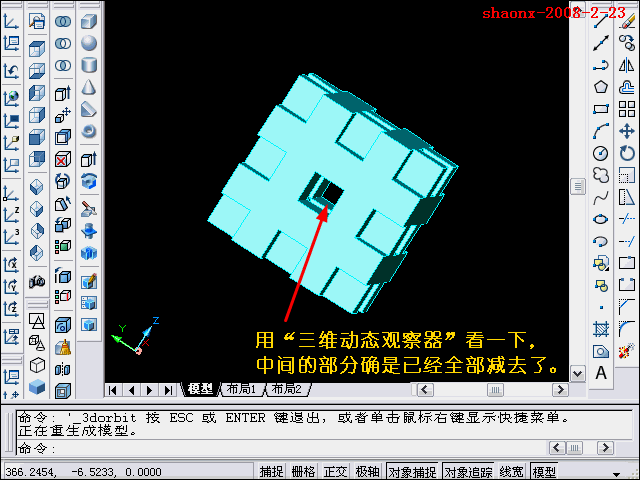
Task: Toggle 对象捕捉 object snap
Action: point(412,471)
